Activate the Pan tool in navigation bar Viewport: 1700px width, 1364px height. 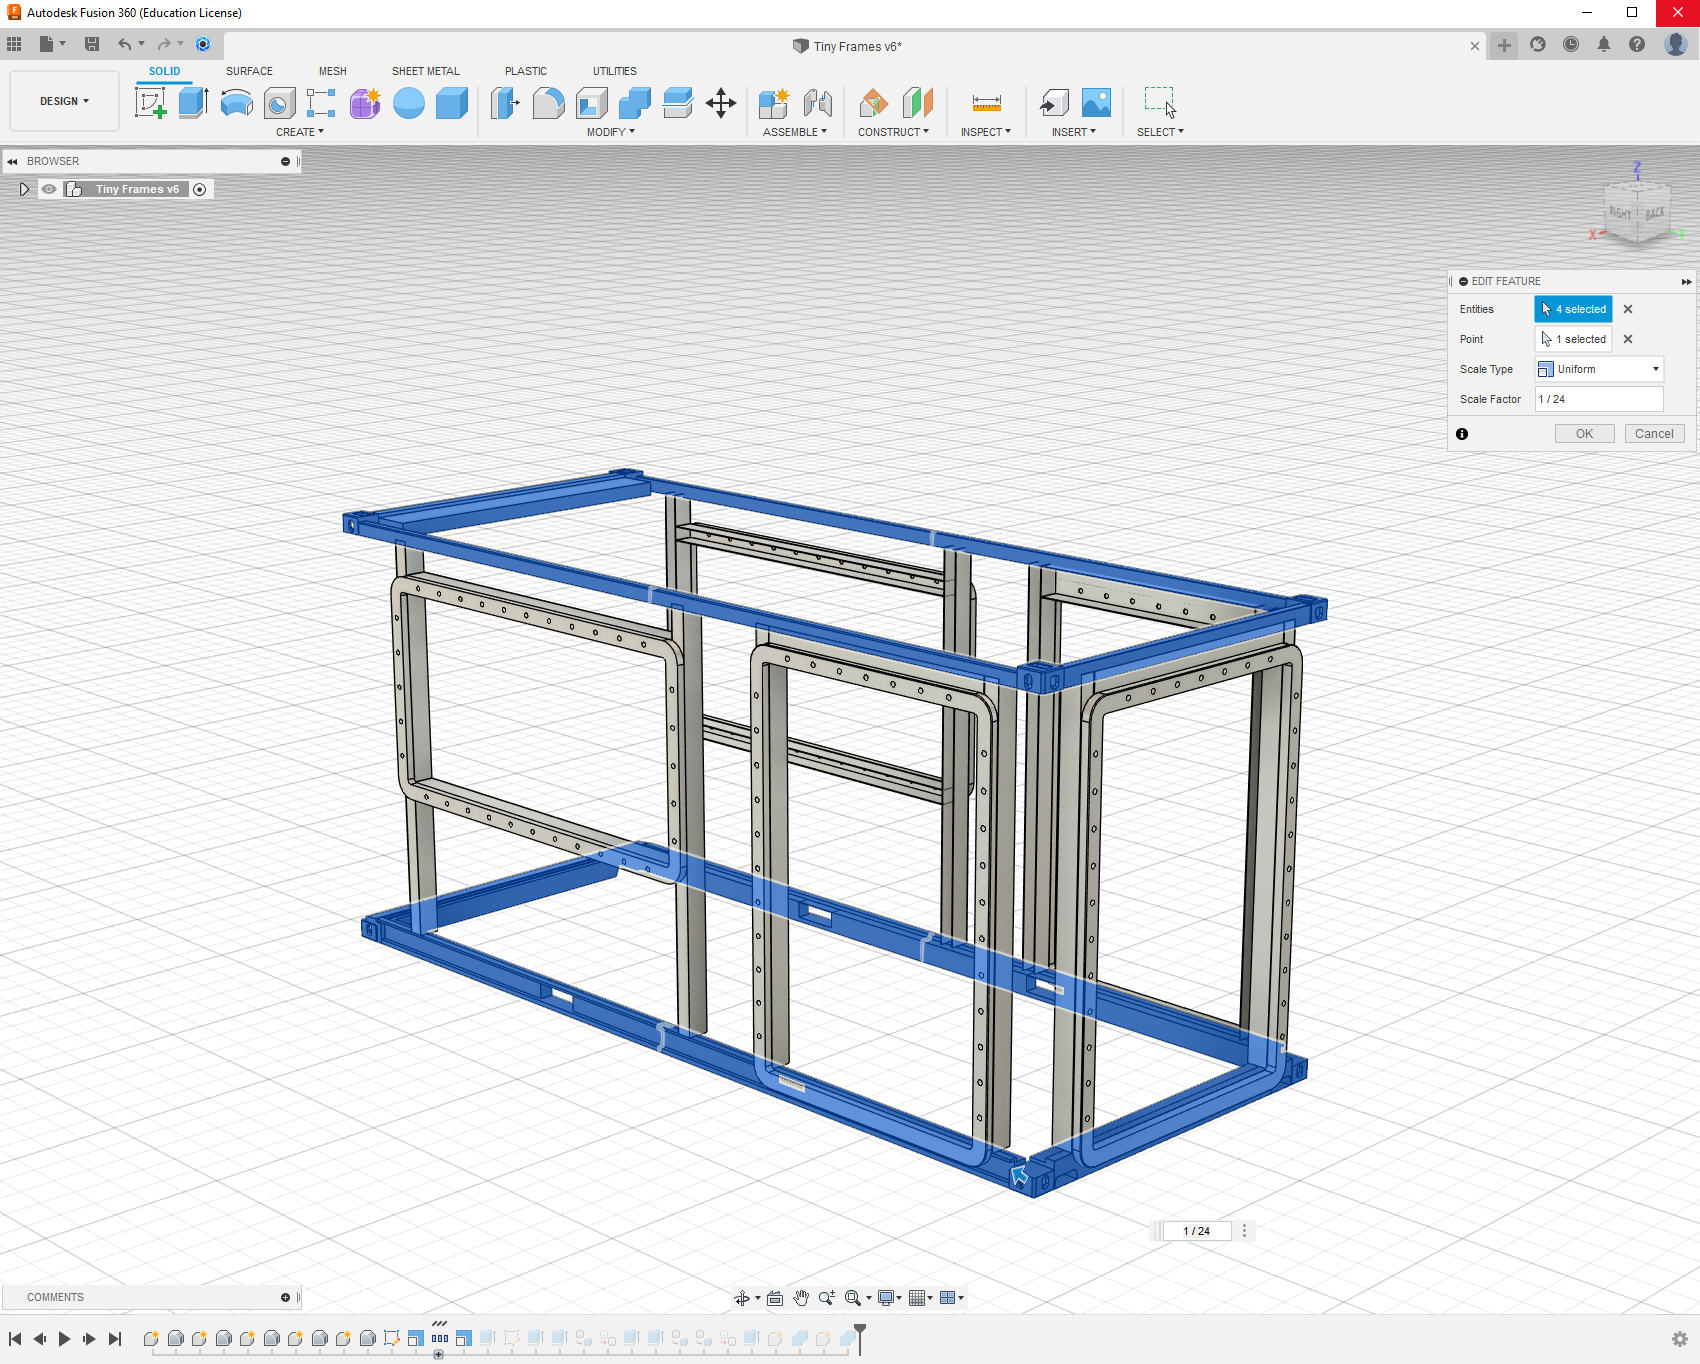coord(800,1297)
